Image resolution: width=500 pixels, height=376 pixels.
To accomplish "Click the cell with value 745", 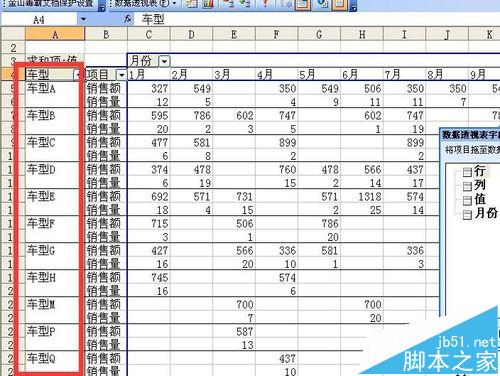I will click(x=149, y=277).
